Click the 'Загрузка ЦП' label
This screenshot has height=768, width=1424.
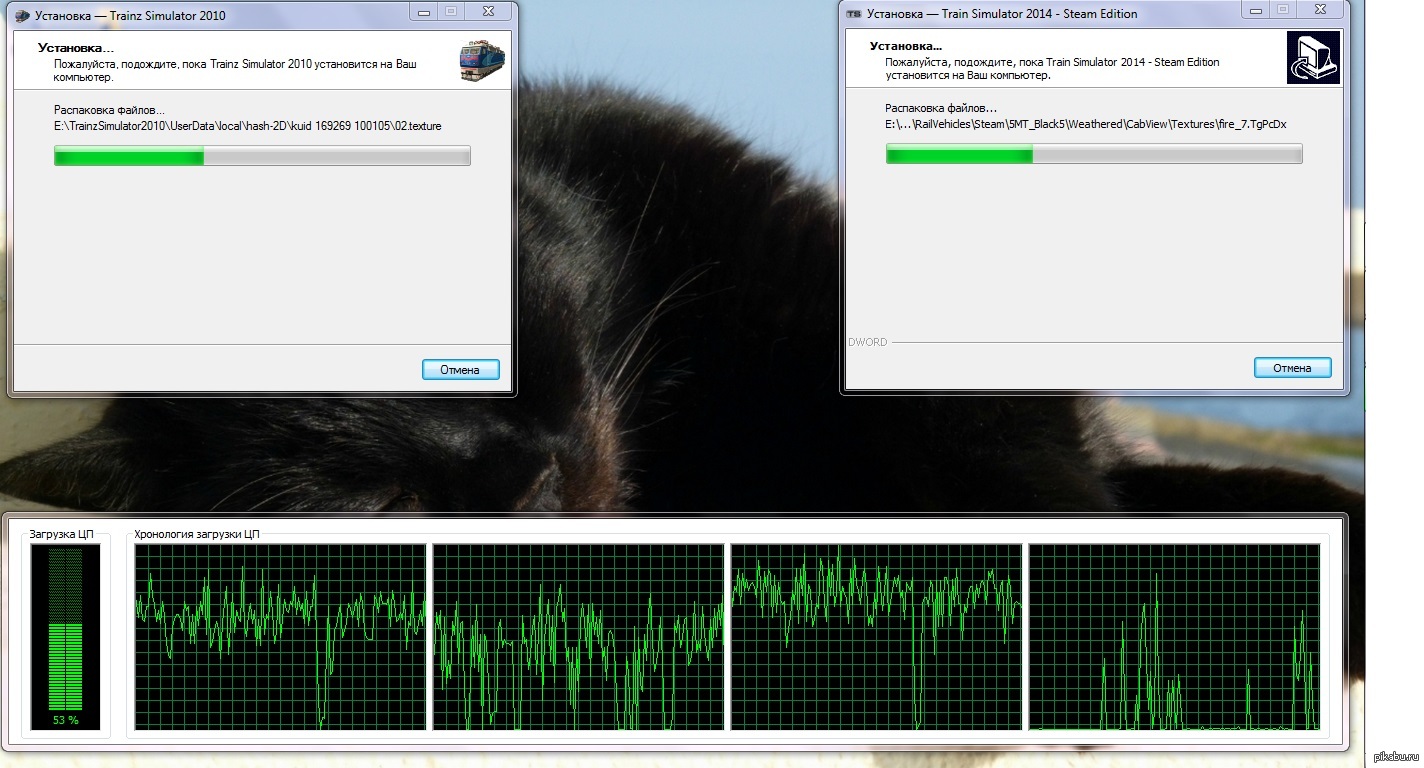point(61,535)
